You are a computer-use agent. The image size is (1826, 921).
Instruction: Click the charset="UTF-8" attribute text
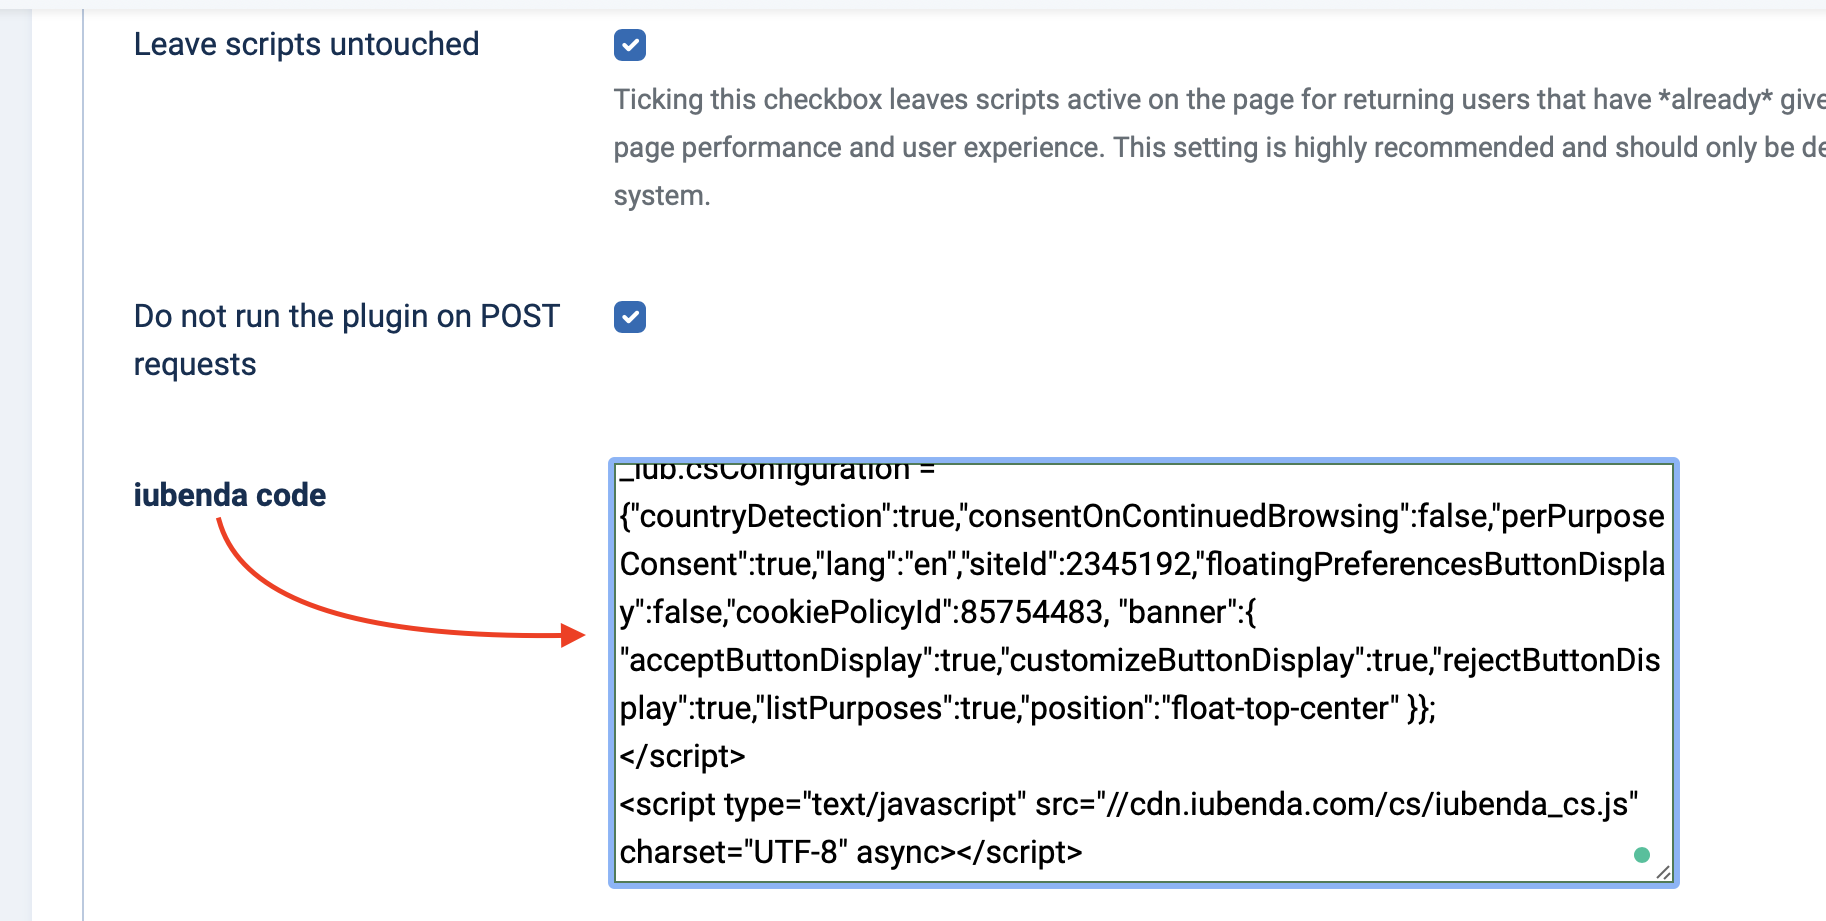(x=728, y=853)
